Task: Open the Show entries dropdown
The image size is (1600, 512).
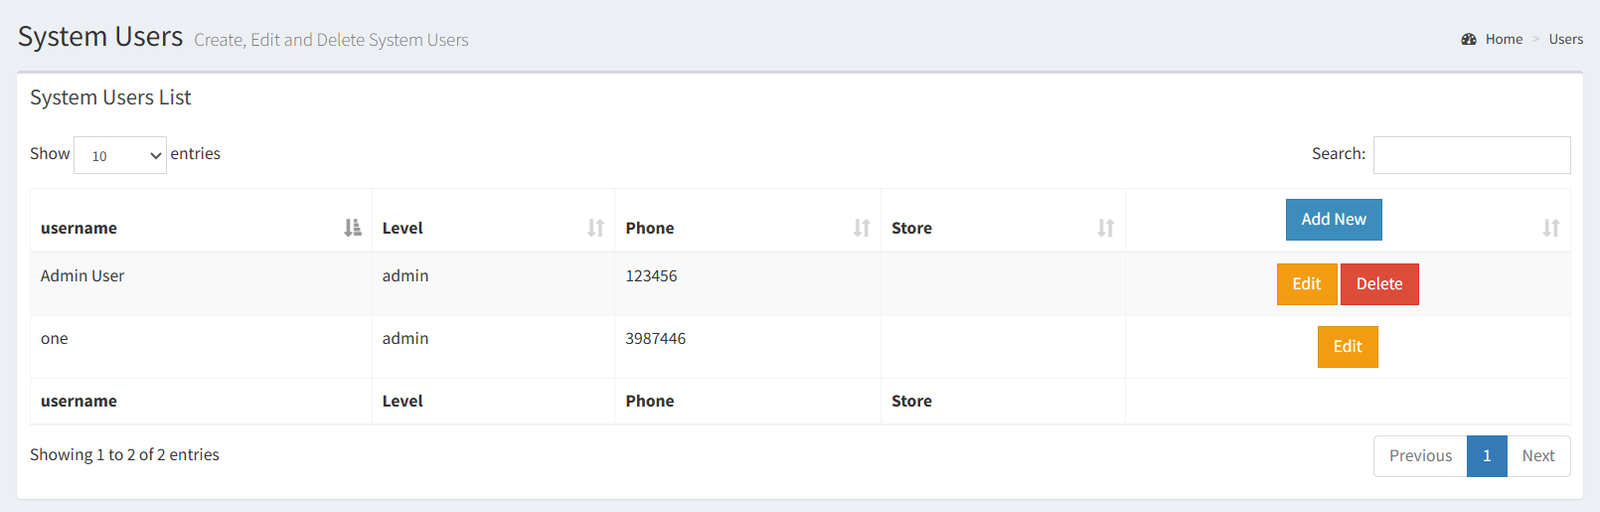Action: pos(120,155)
